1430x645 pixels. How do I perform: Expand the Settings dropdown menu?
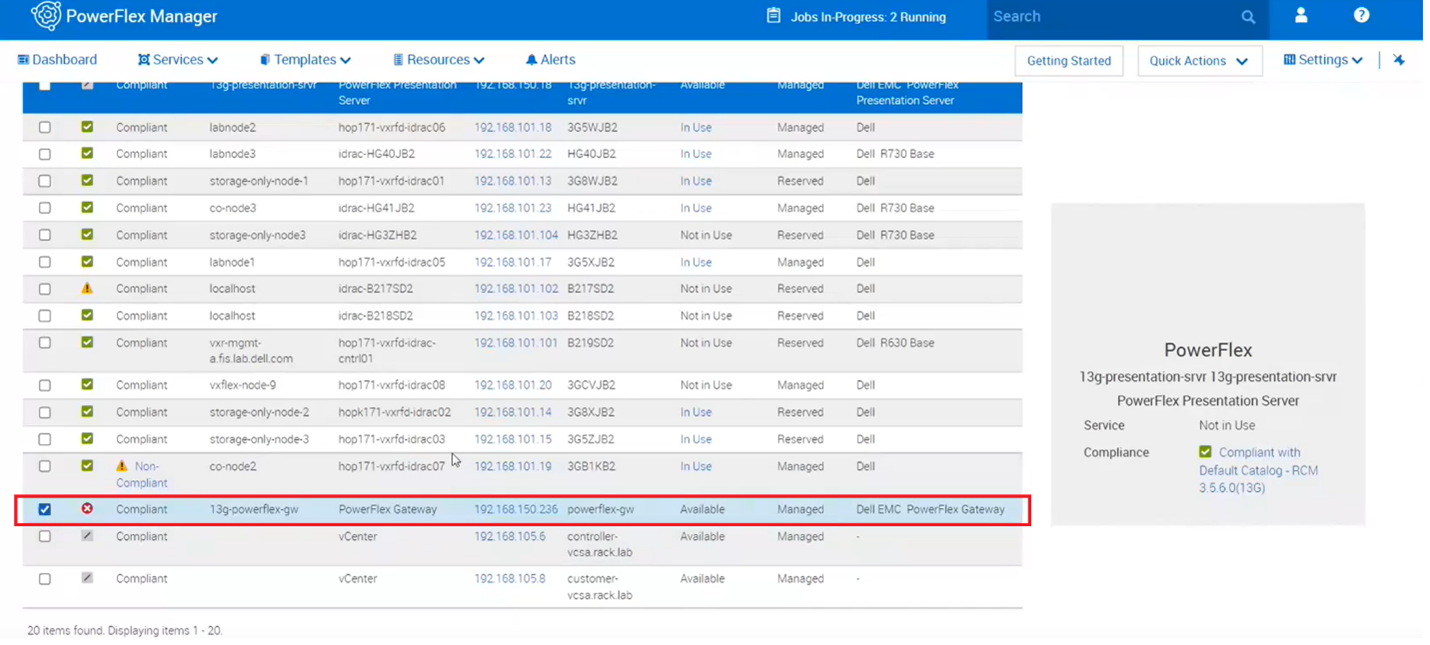tap(1322, 60)
